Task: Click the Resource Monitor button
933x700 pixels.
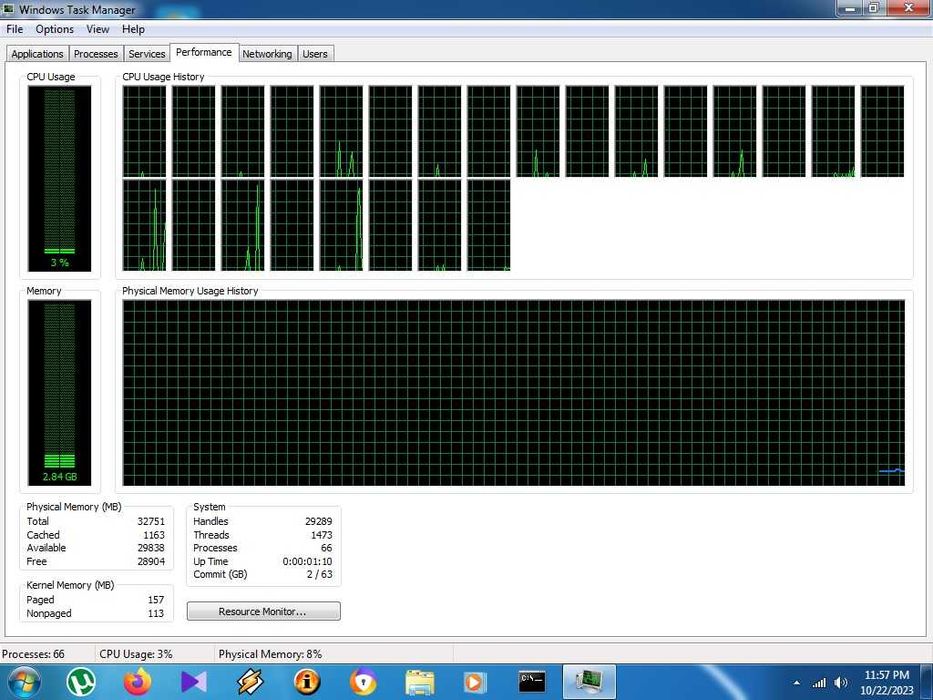Action: [264, 611]
